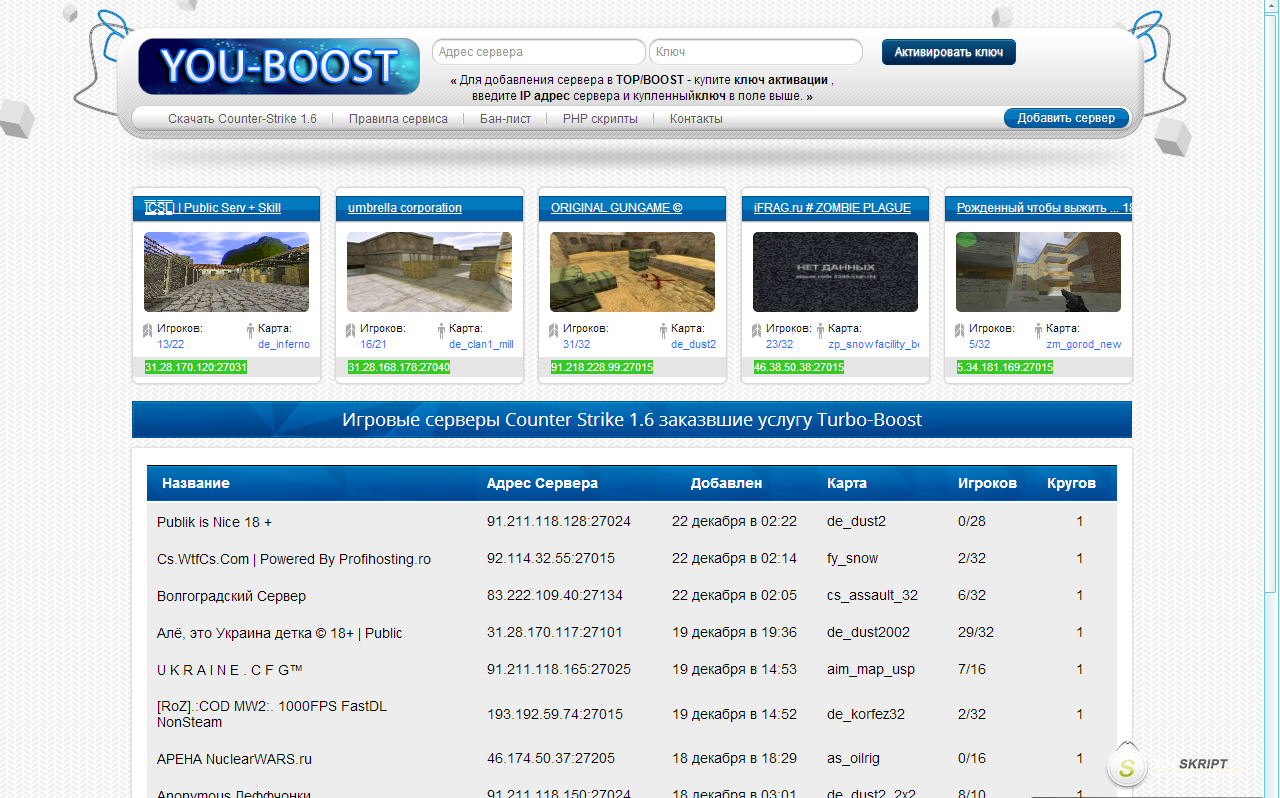Click address 83.222.109.40:27134
The height and width of the screenshot is (798, 1280).
coord(555,595)
